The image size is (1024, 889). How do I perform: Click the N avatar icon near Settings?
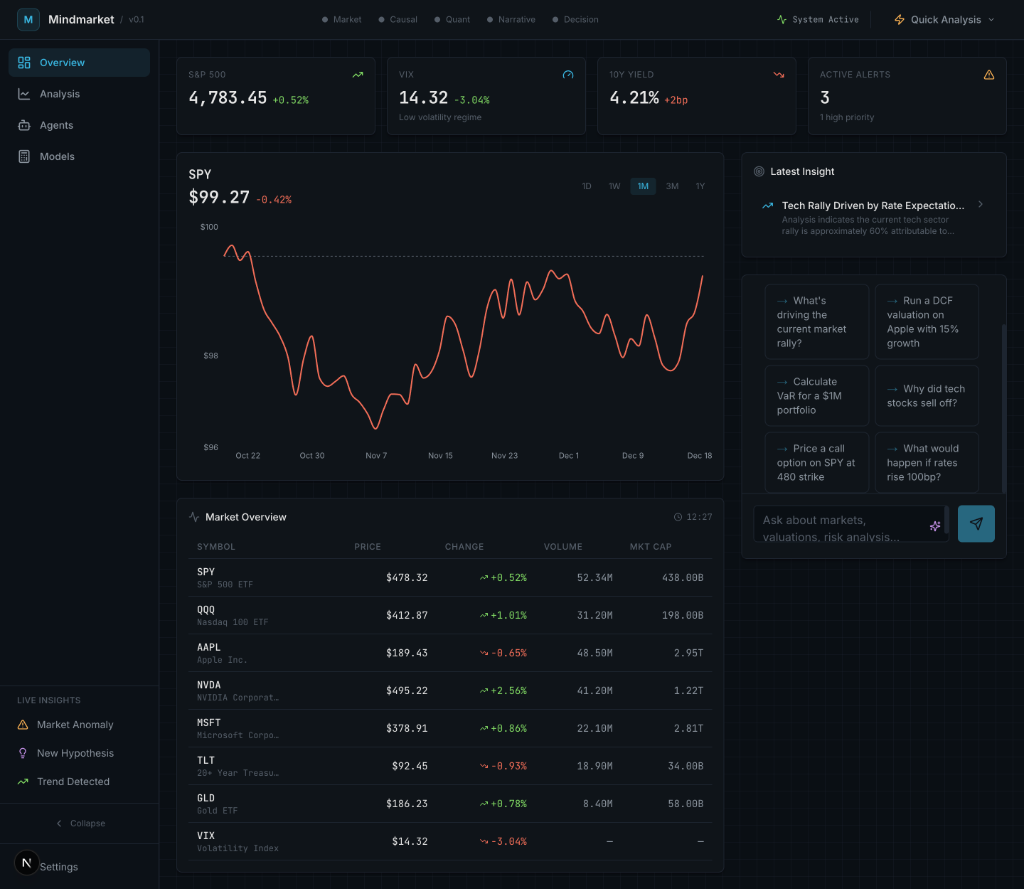click(27, 863)
